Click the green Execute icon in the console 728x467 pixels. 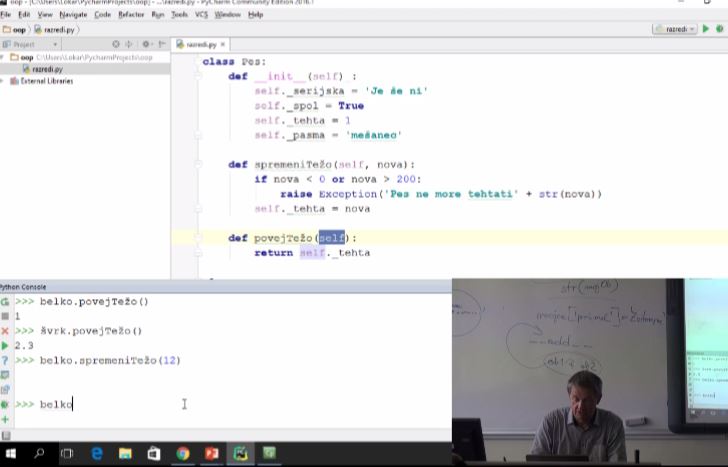coord(5,345)
